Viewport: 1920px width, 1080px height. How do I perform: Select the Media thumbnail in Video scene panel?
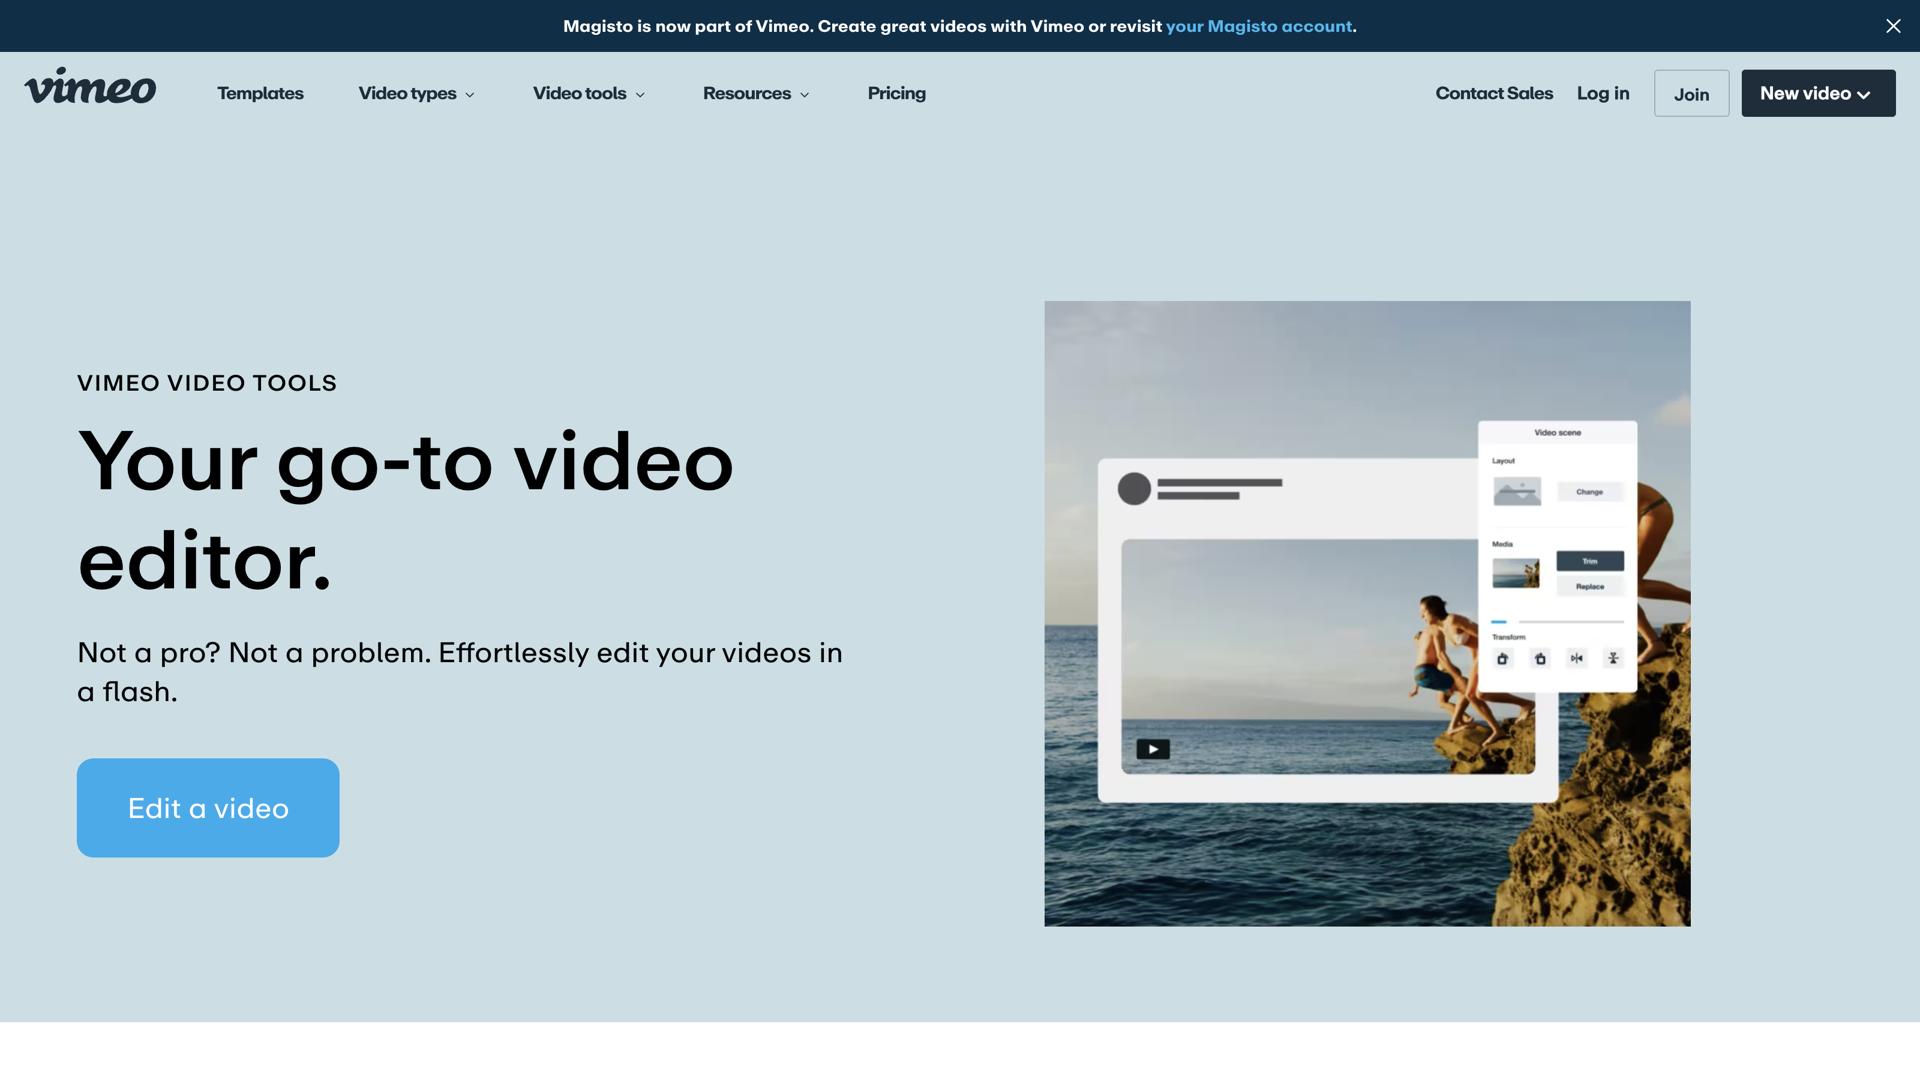point(1516,573)
